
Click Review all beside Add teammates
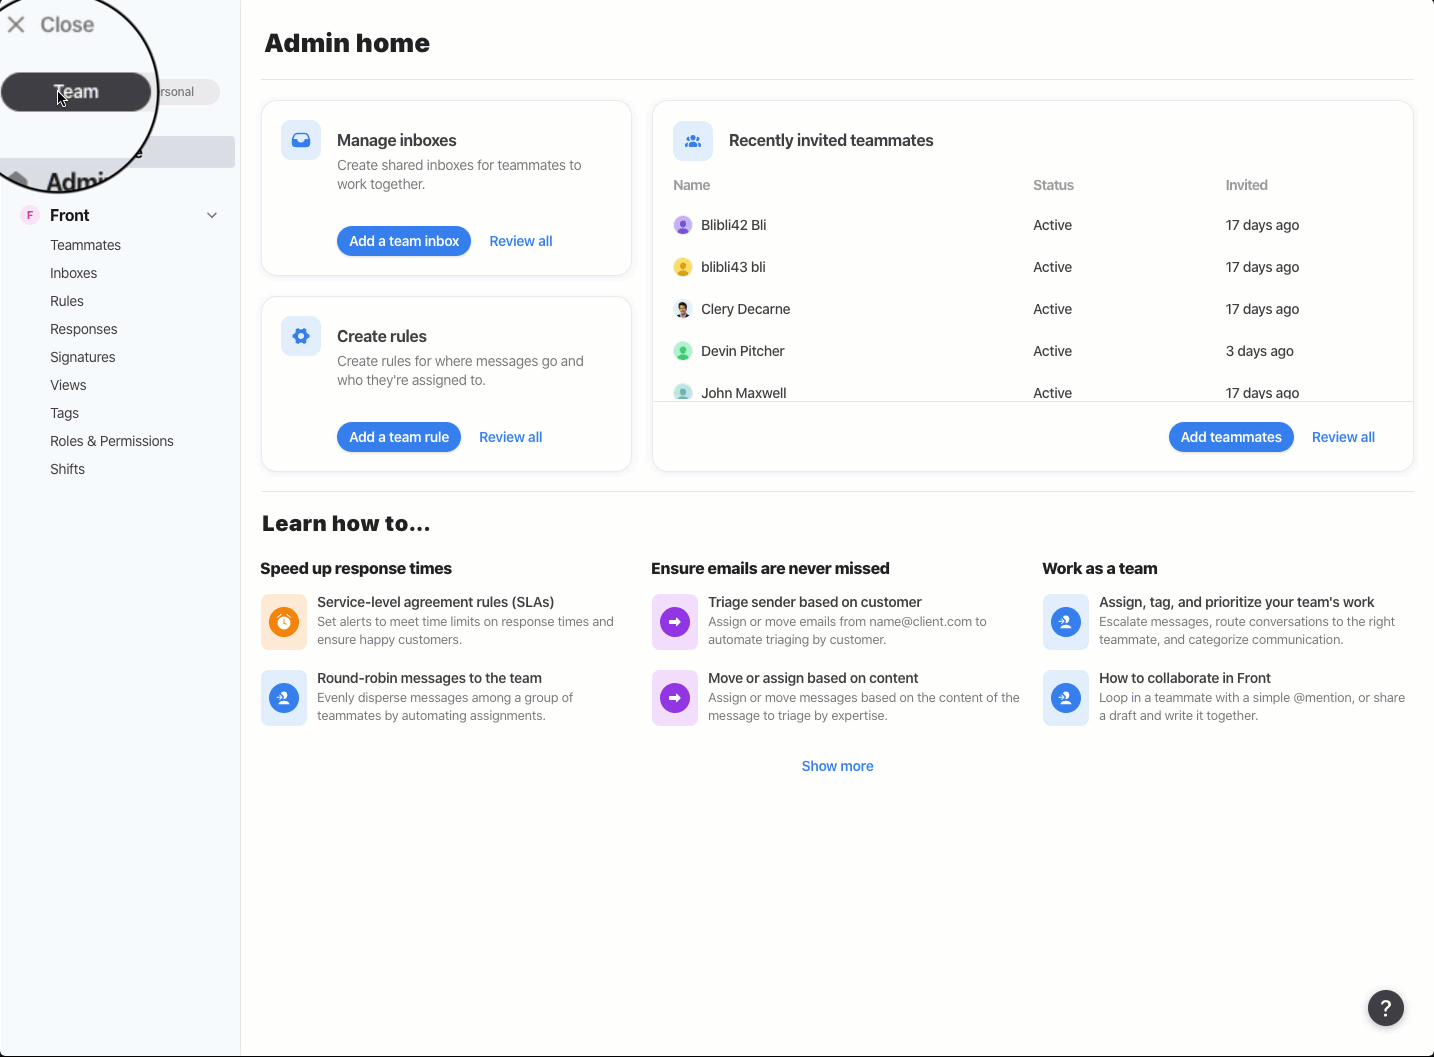(x=1343, y=437)
